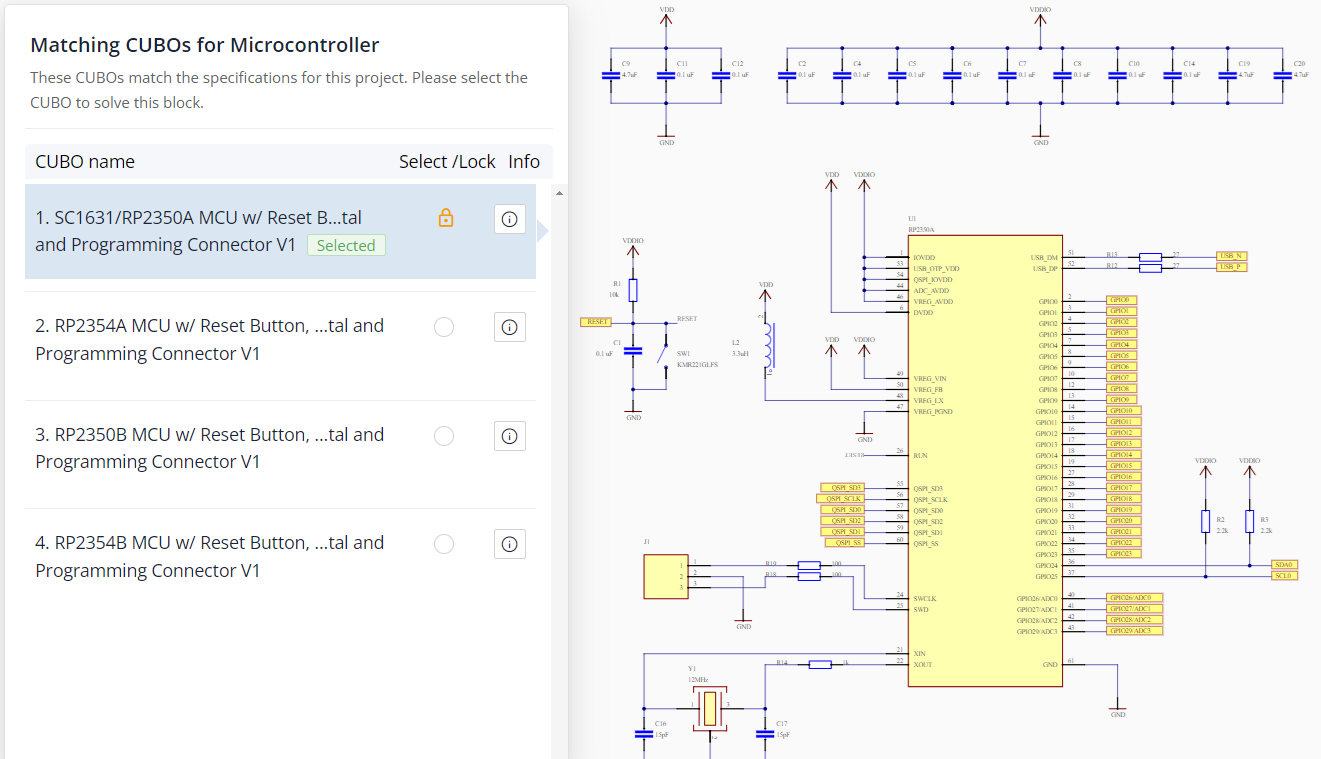The height and width of the screenshot is (759, 1321).
Task: Open info for the RP2354A MCU CUBO
Action: [x=509, y=326]
